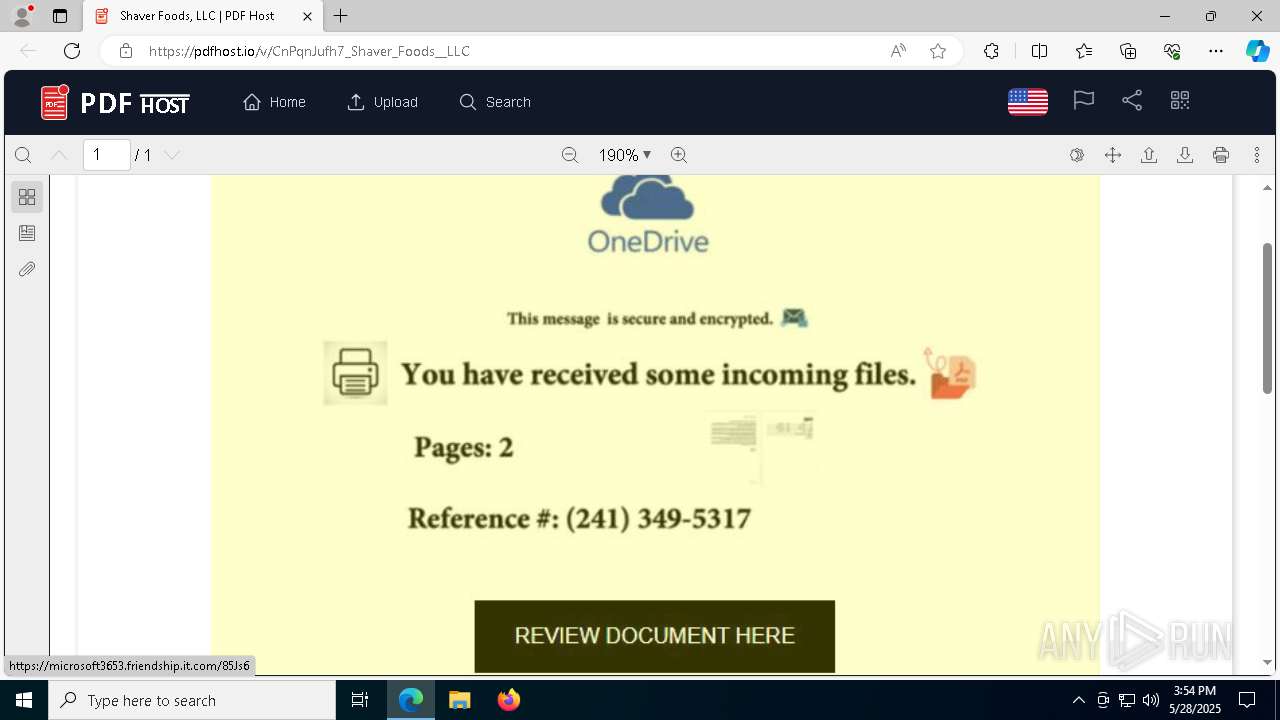Open the Search page in header
This screenshot has height=720, width=1280.
[x=495, y=102]
